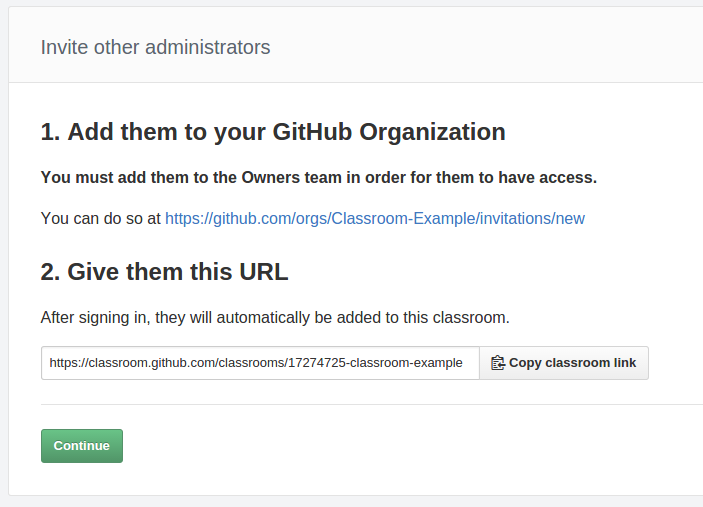Click the 'Invite other administrators' panel title

pos(156,48)
